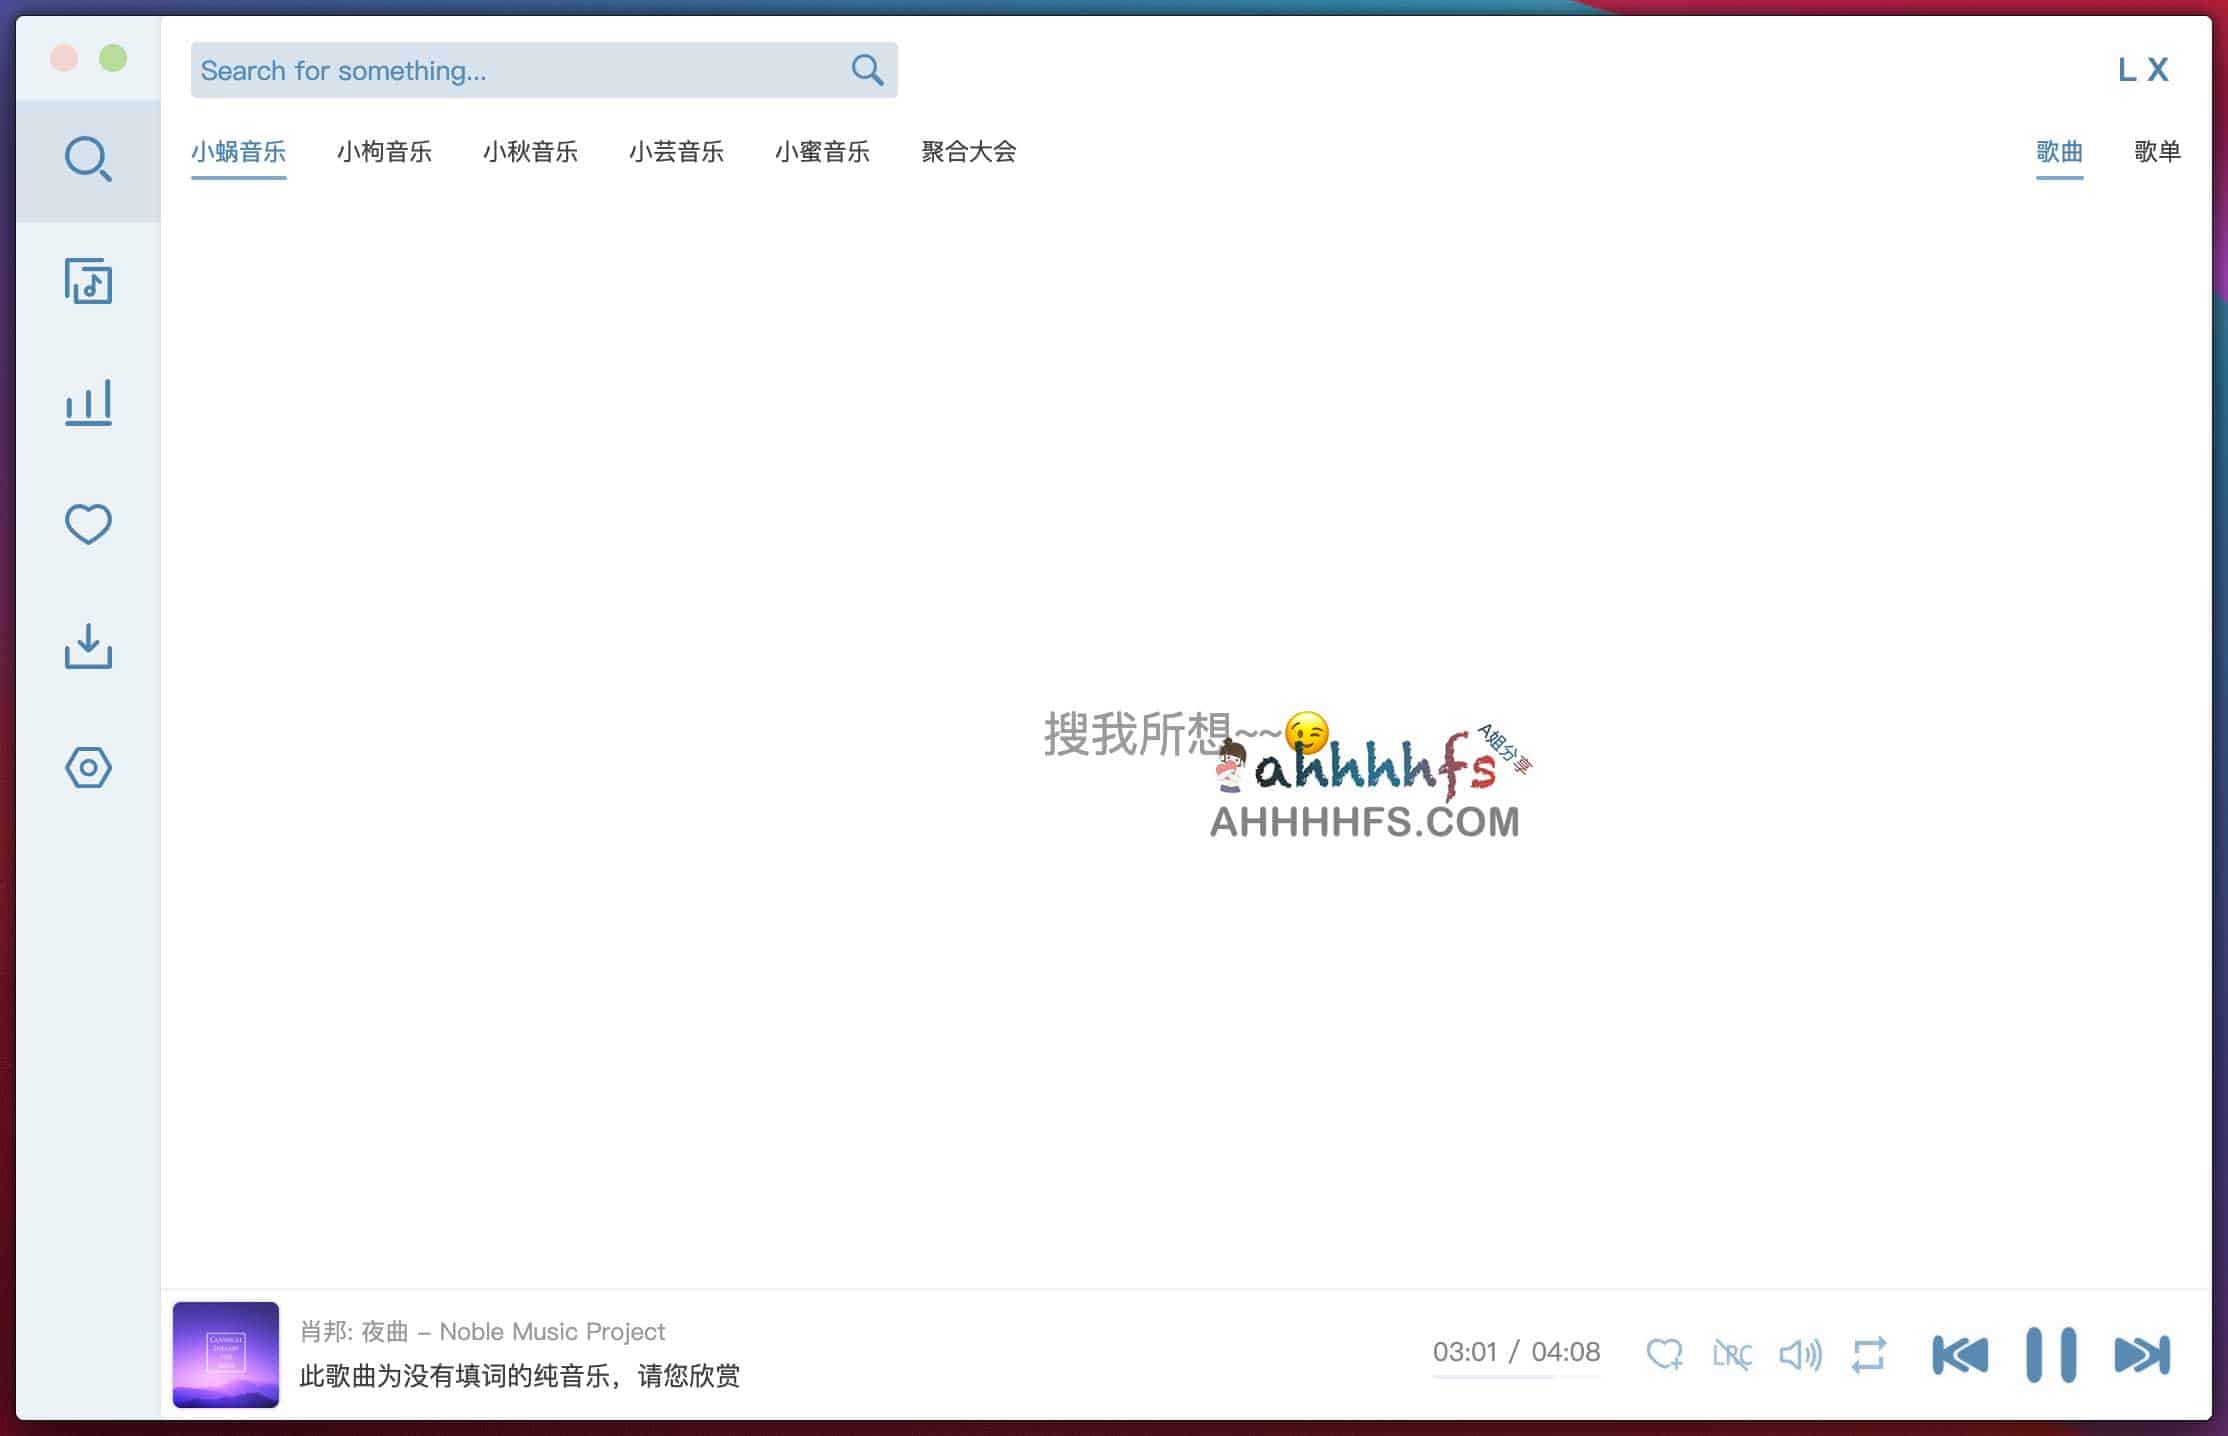Viewport: 2228px width, 1436px height.
Task: Switch to the 聚合大会 tab
Action: coord(967,152)
